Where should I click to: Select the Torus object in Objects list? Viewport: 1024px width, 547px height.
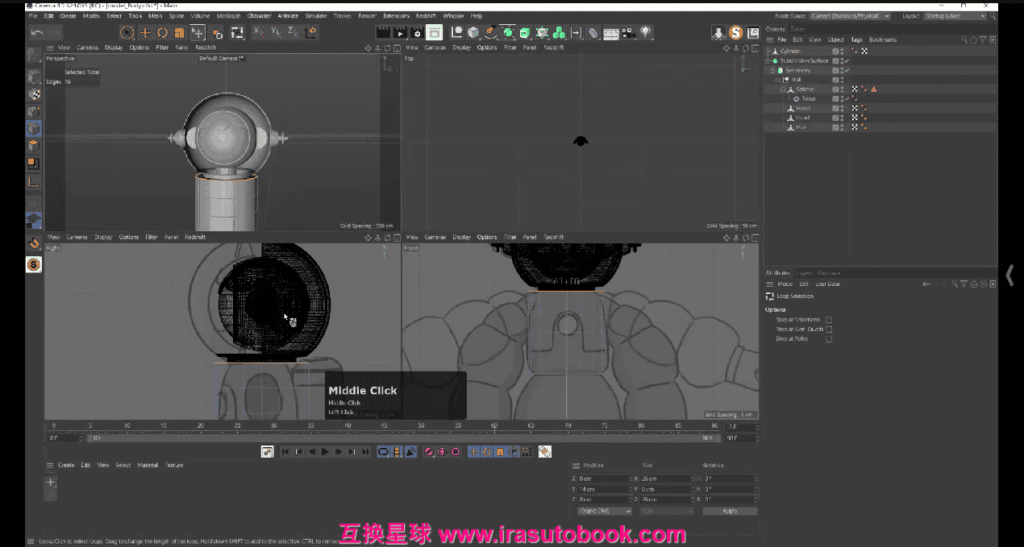click(808, 99)
